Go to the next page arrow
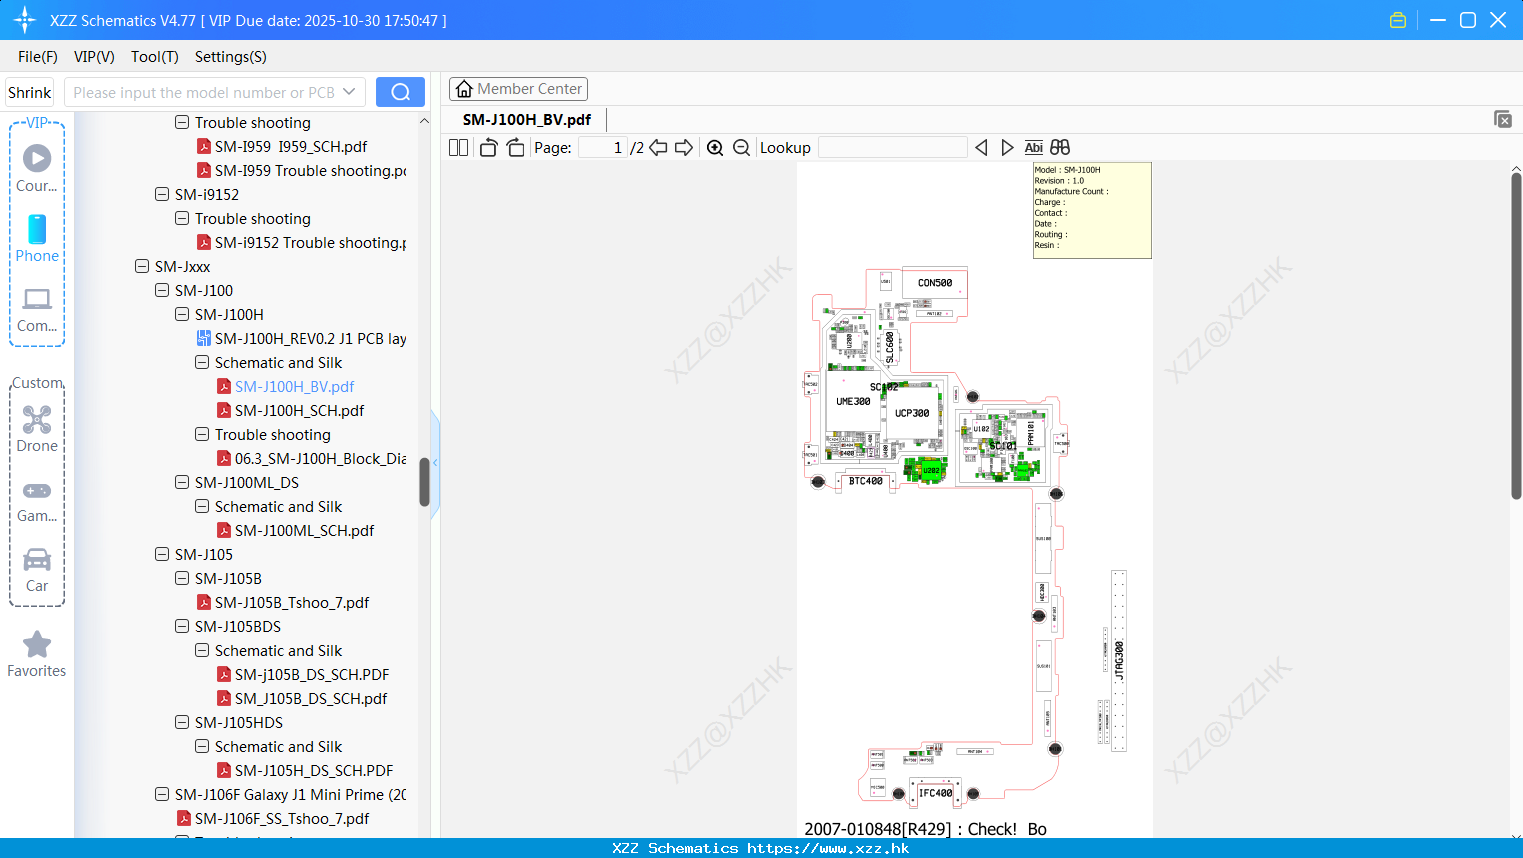Image resolution: width=1523 pixels, height=858 pixels. (x=684, y=148)
